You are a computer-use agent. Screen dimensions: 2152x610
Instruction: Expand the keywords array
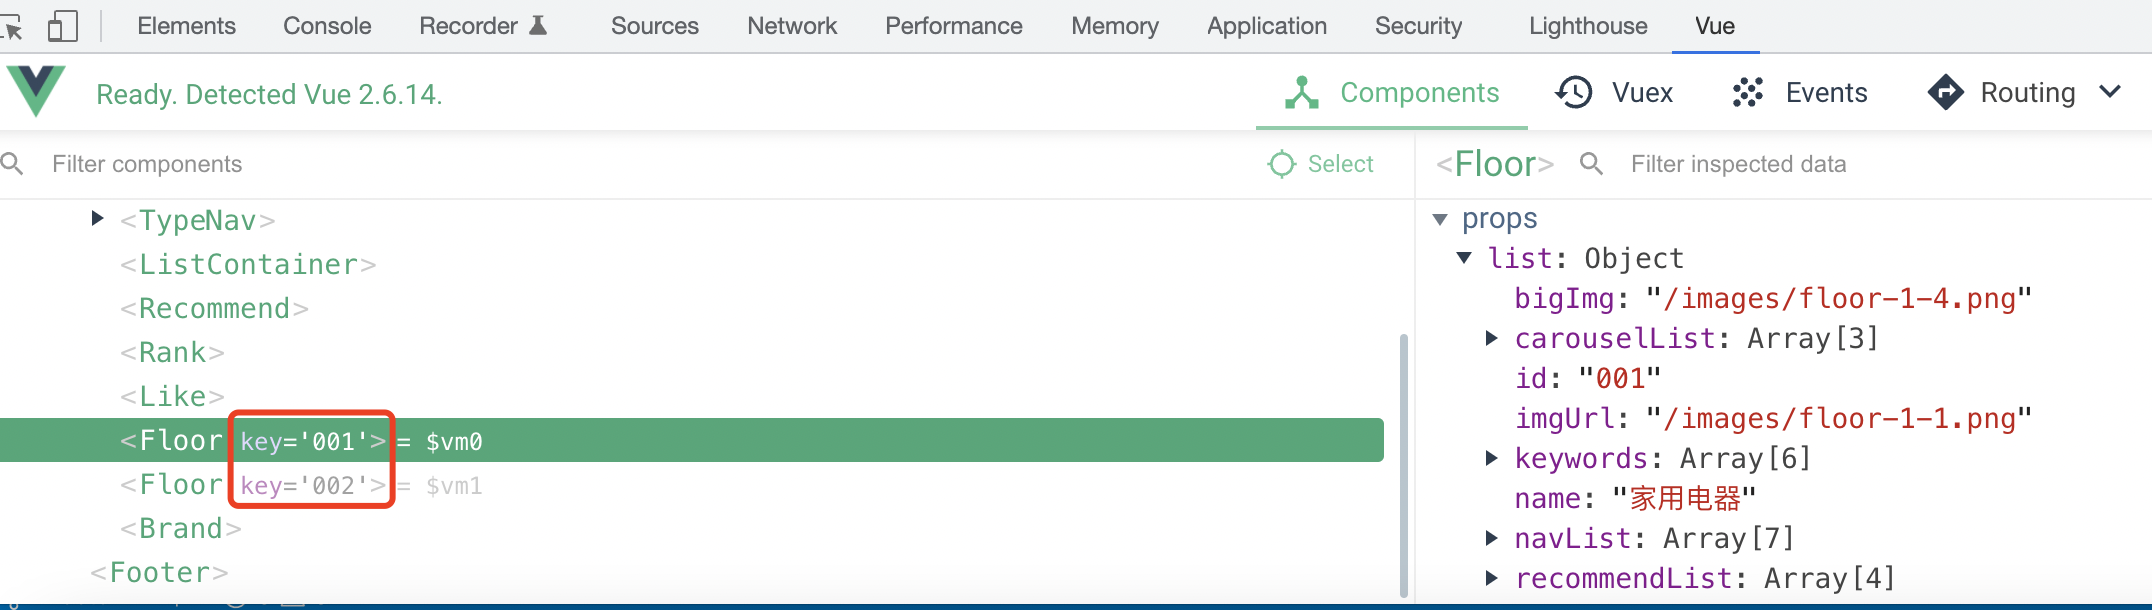pyautogui.click(x=1491, y=459)
